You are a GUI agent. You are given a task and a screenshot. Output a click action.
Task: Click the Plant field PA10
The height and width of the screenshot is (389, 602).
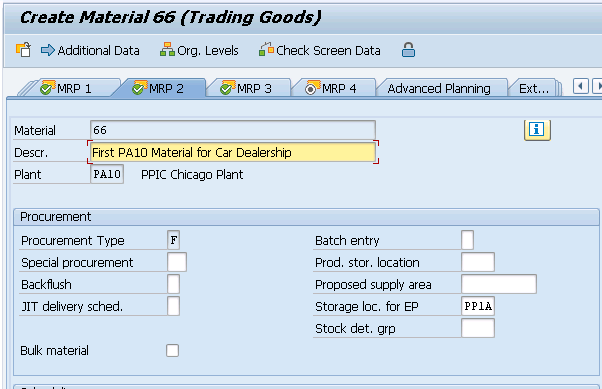(x=107, y=174)
